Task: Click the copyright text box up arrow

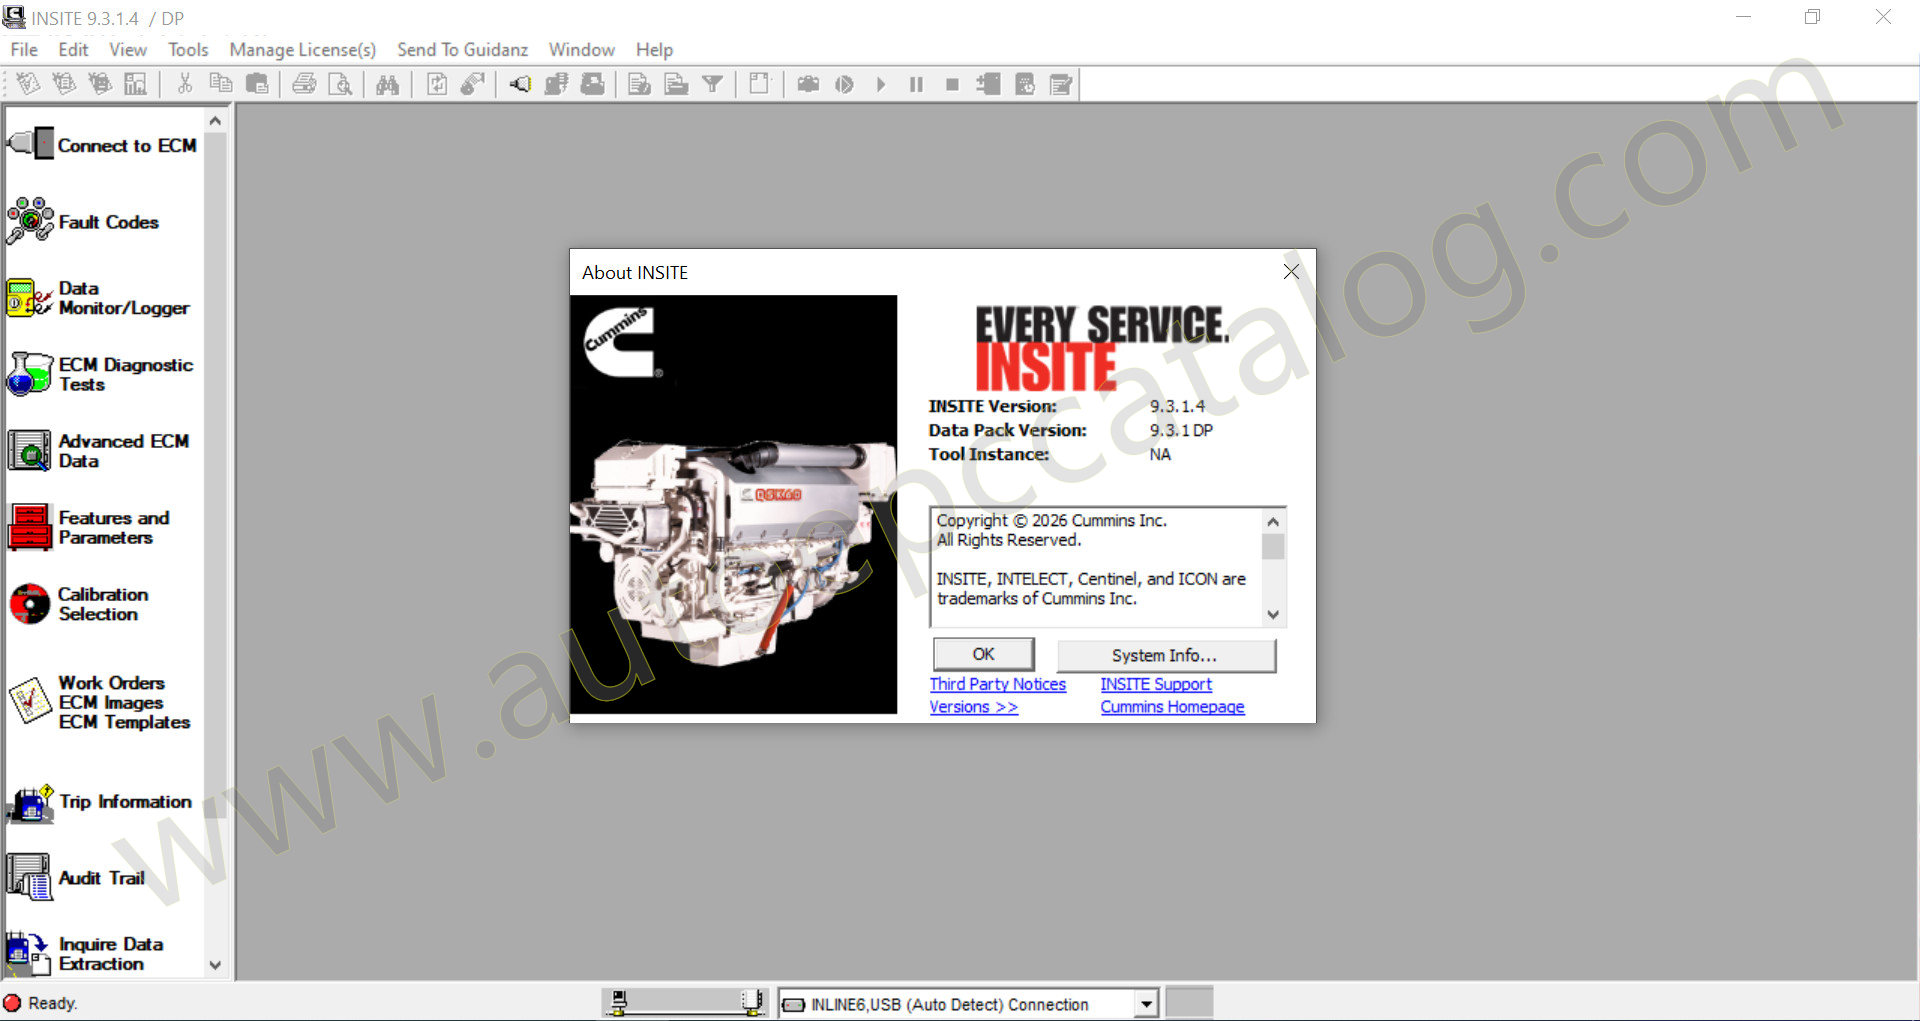Action: click(x=1273, y=521)
